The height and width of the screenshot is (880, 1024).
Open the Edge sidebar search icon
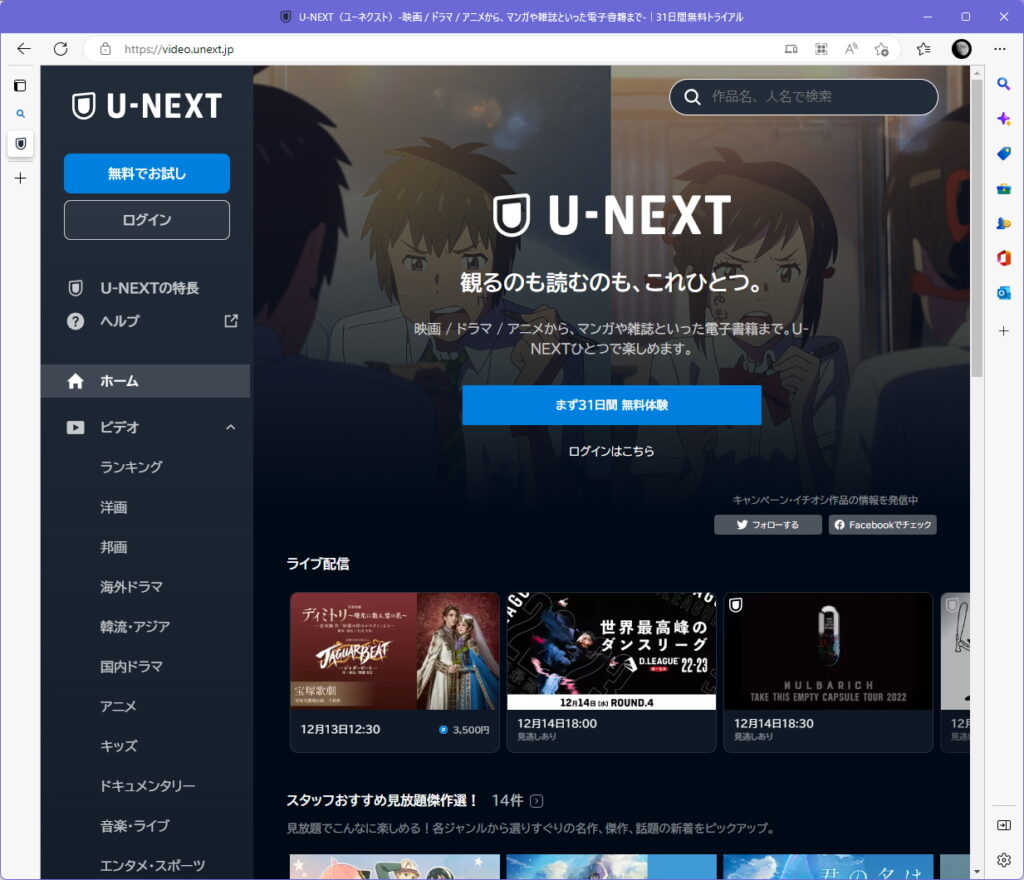[x=1004, y=84]
